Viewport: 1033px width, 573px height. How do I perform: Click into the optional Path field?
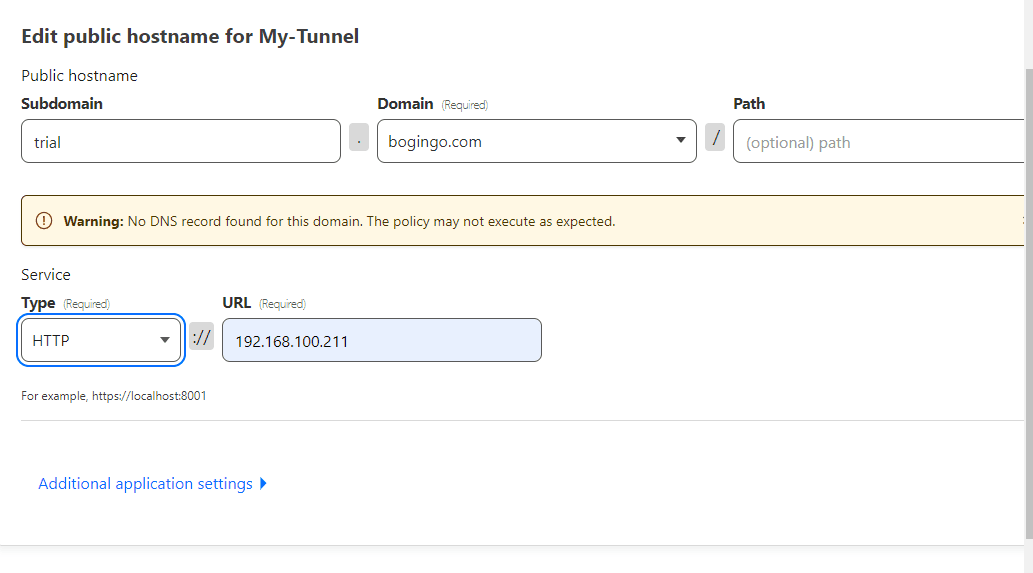click(878, 141)
